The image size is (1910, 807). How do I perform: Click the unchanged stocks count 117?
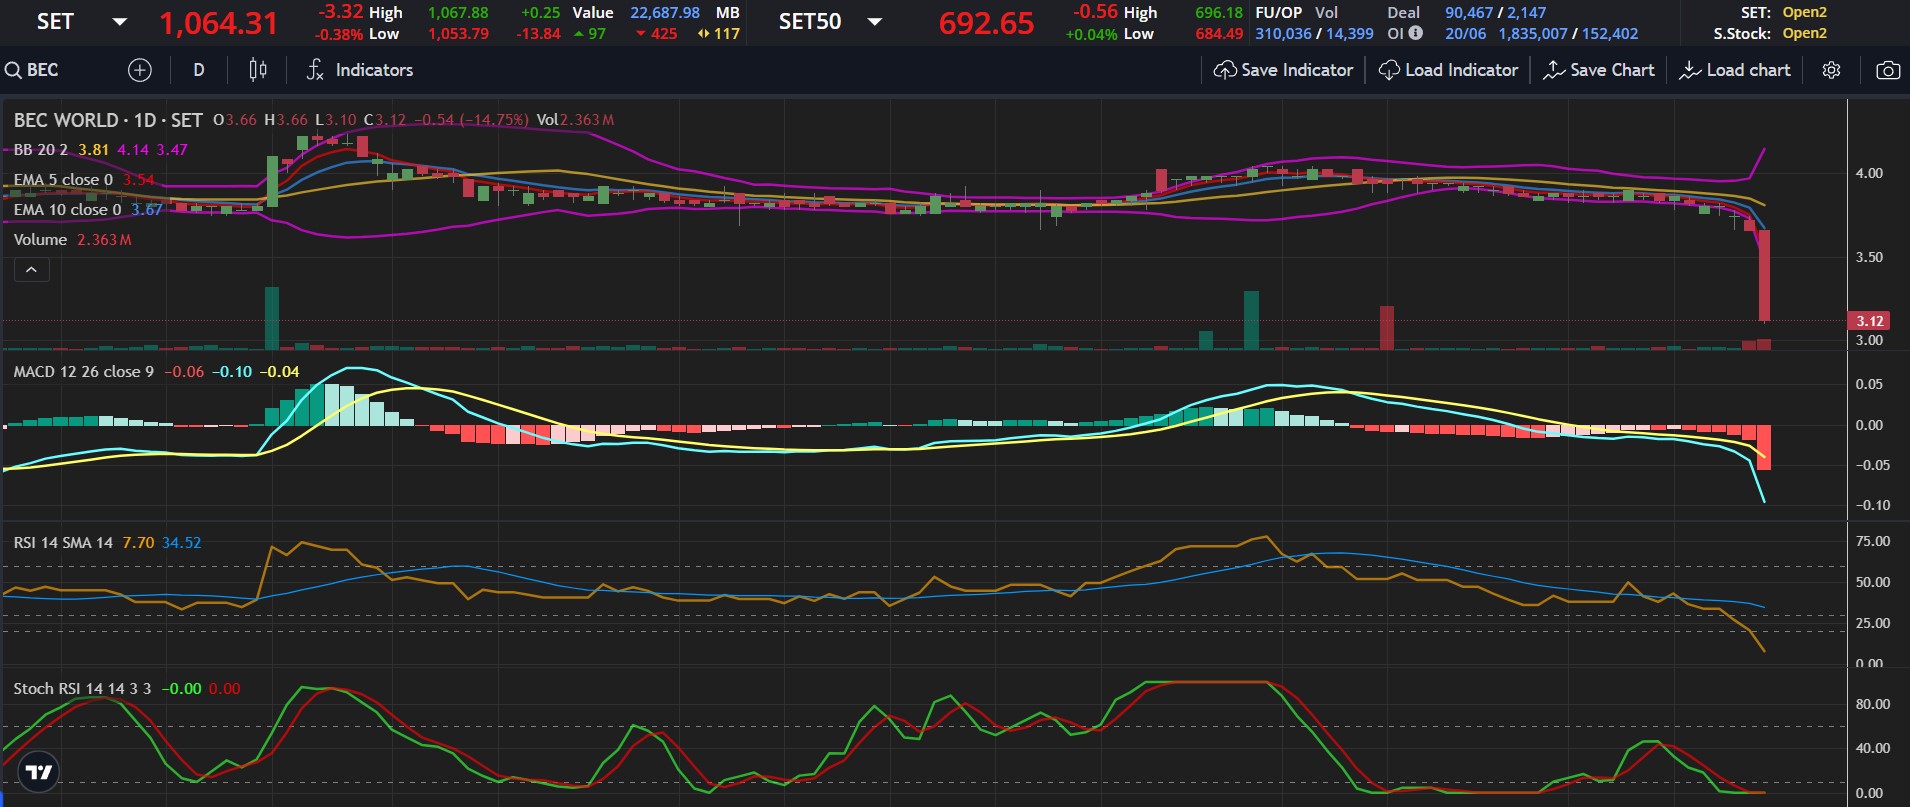click(x=727, y=33)
